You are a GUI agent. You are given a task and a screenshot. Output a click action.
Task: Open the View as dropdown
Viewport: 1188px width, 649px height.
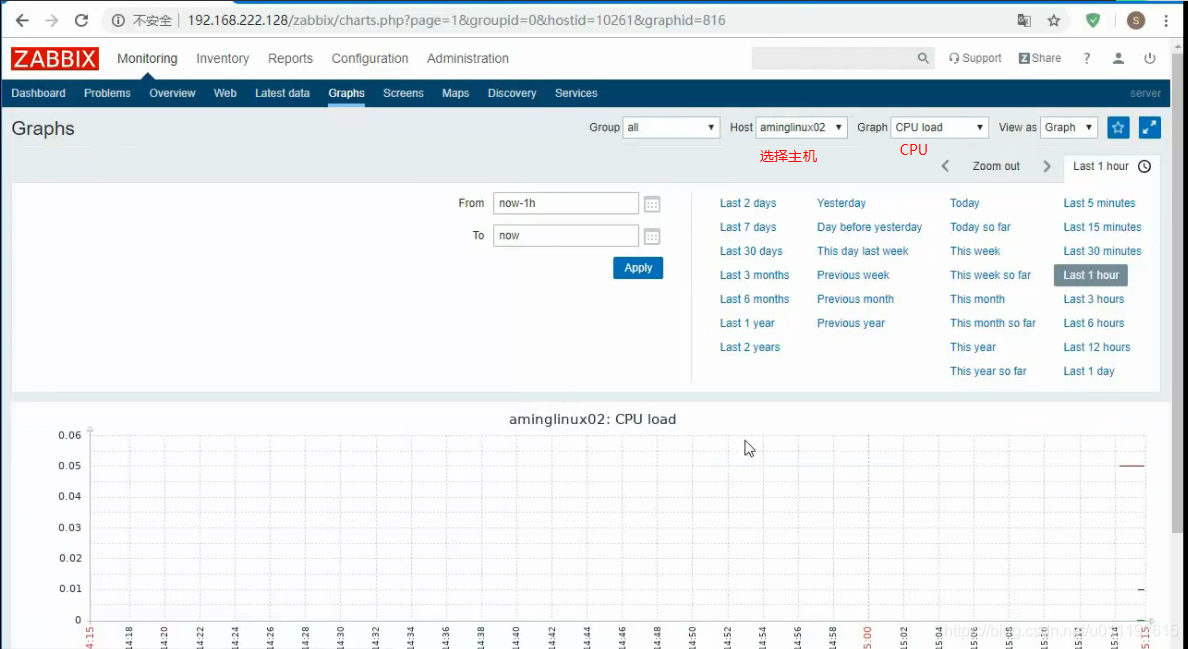[1069, 127]
